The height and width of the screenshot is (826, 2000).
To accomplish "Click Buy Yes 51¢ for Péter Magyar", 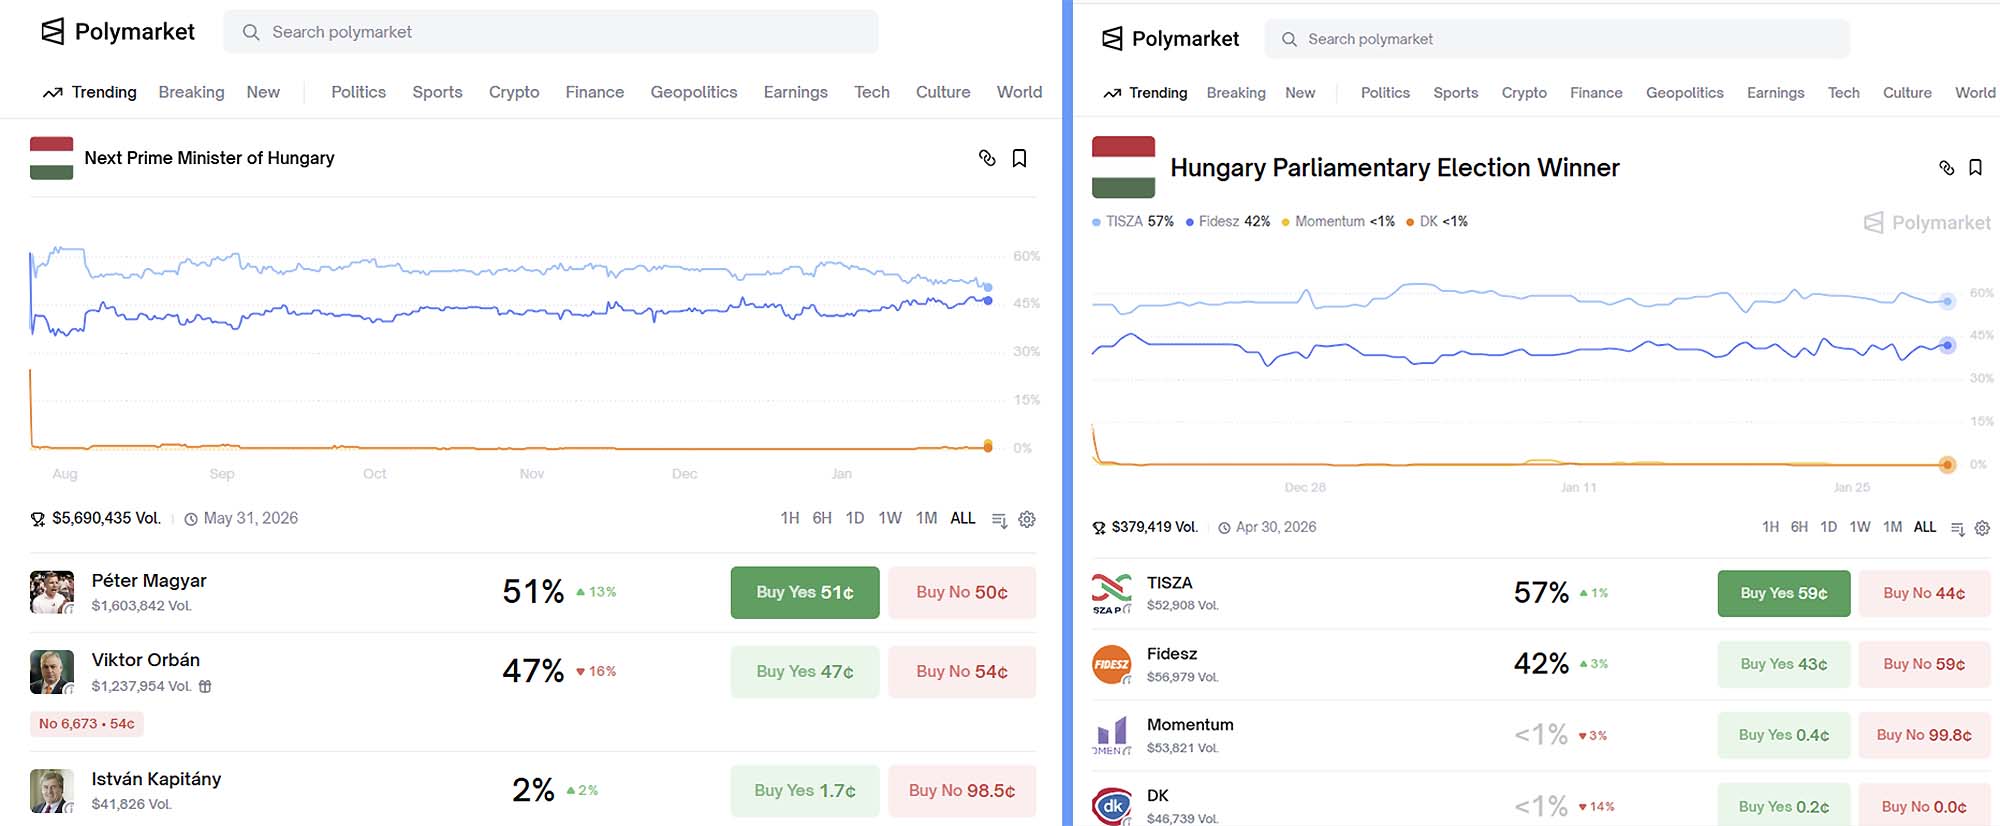I will point(805,593).
